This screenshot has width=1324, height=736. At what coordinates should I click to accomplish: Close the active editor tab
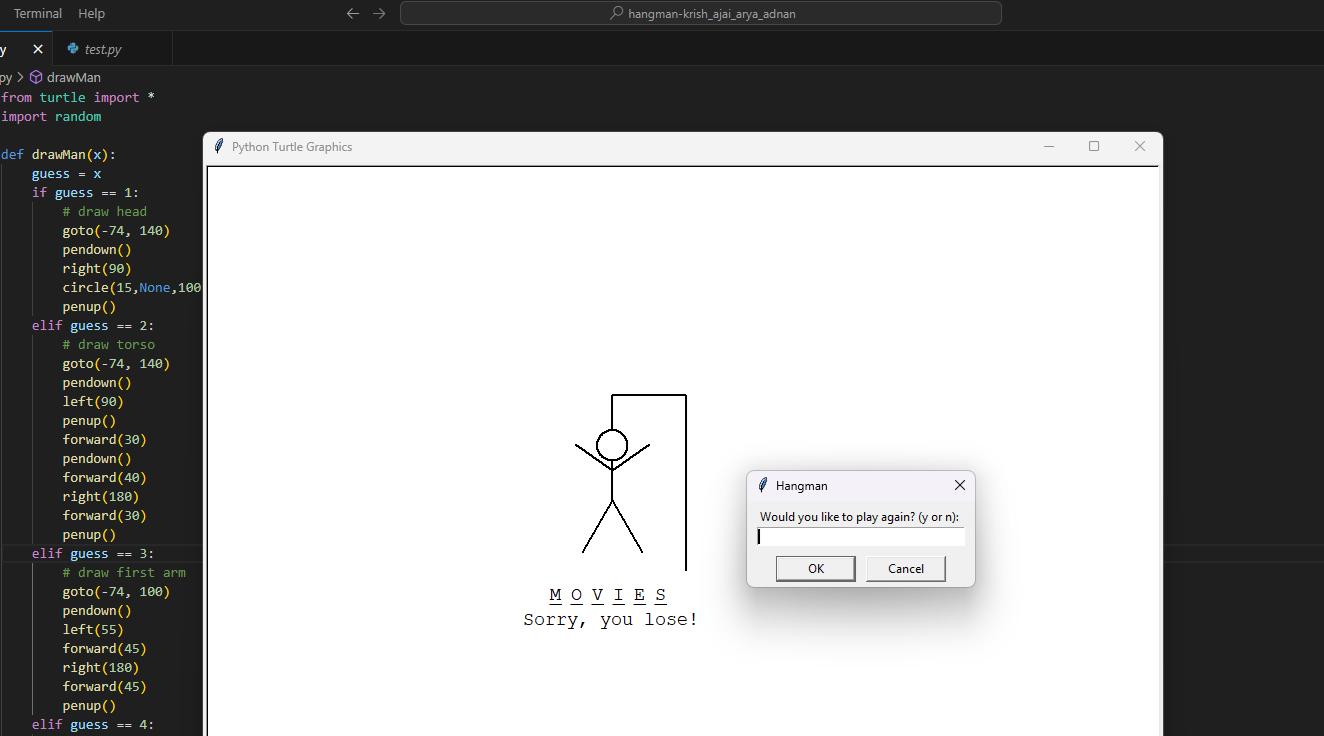38,49
